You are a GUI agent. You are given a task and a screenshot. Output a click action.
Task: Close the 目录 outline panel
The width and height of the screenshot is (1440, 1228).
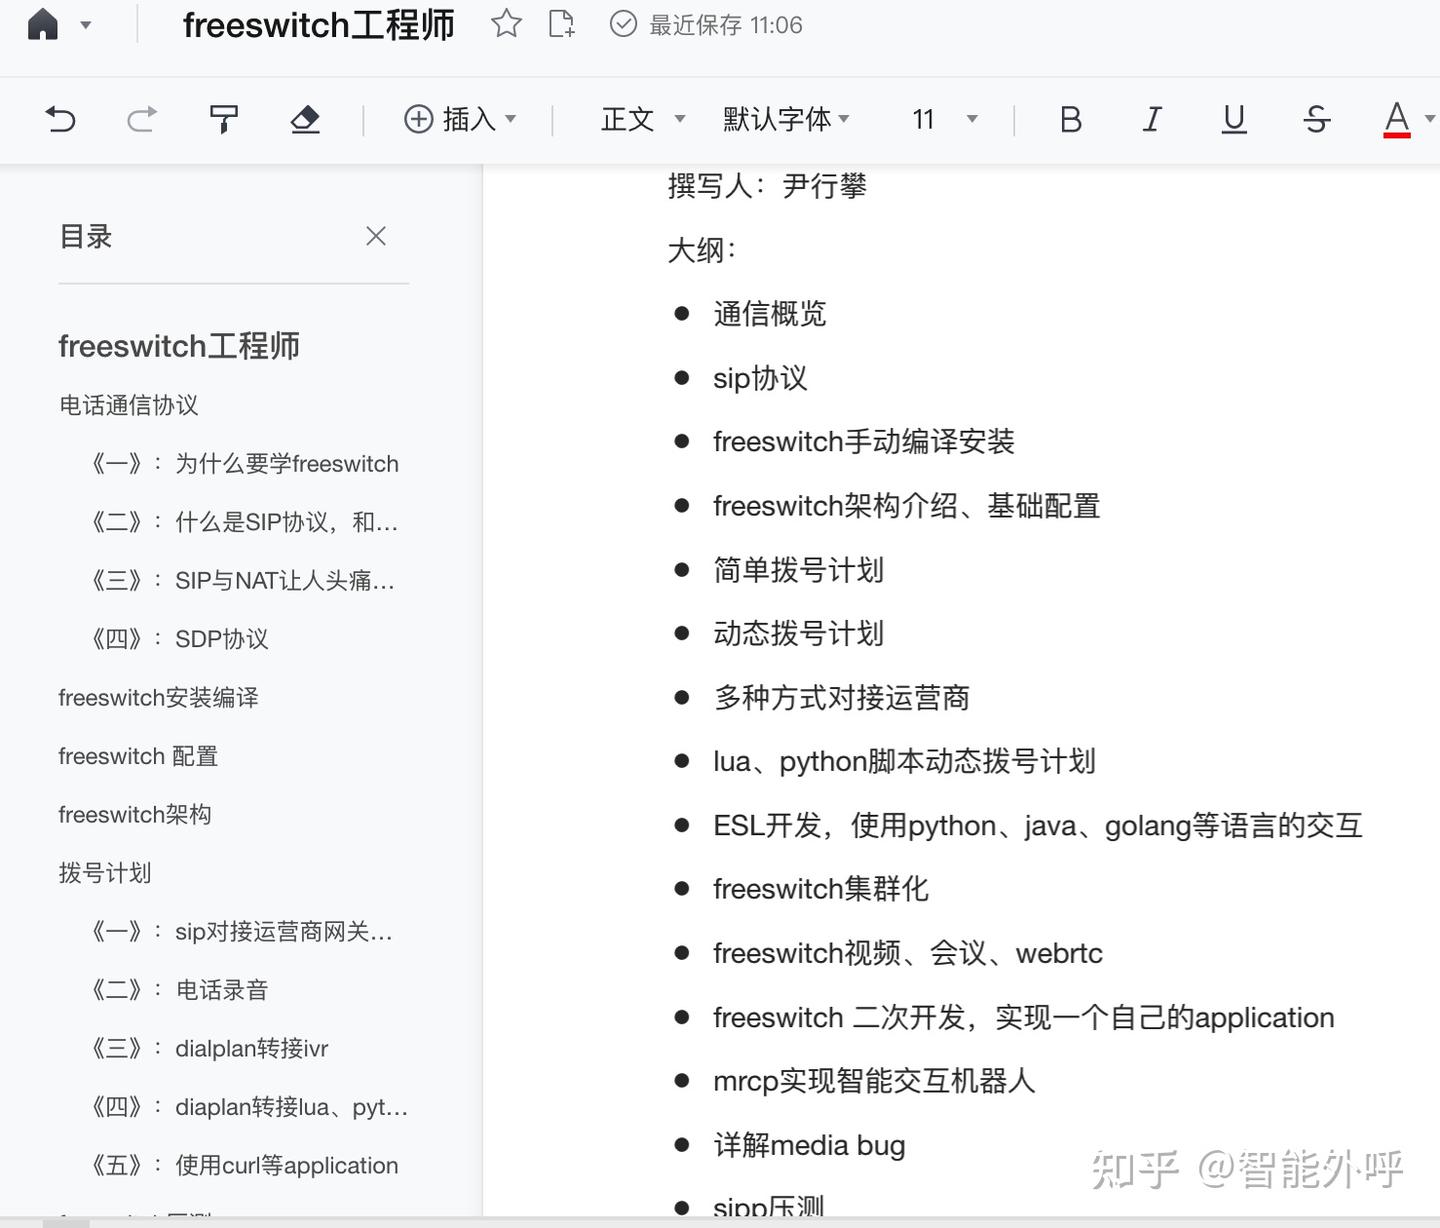tap(376, 236)
